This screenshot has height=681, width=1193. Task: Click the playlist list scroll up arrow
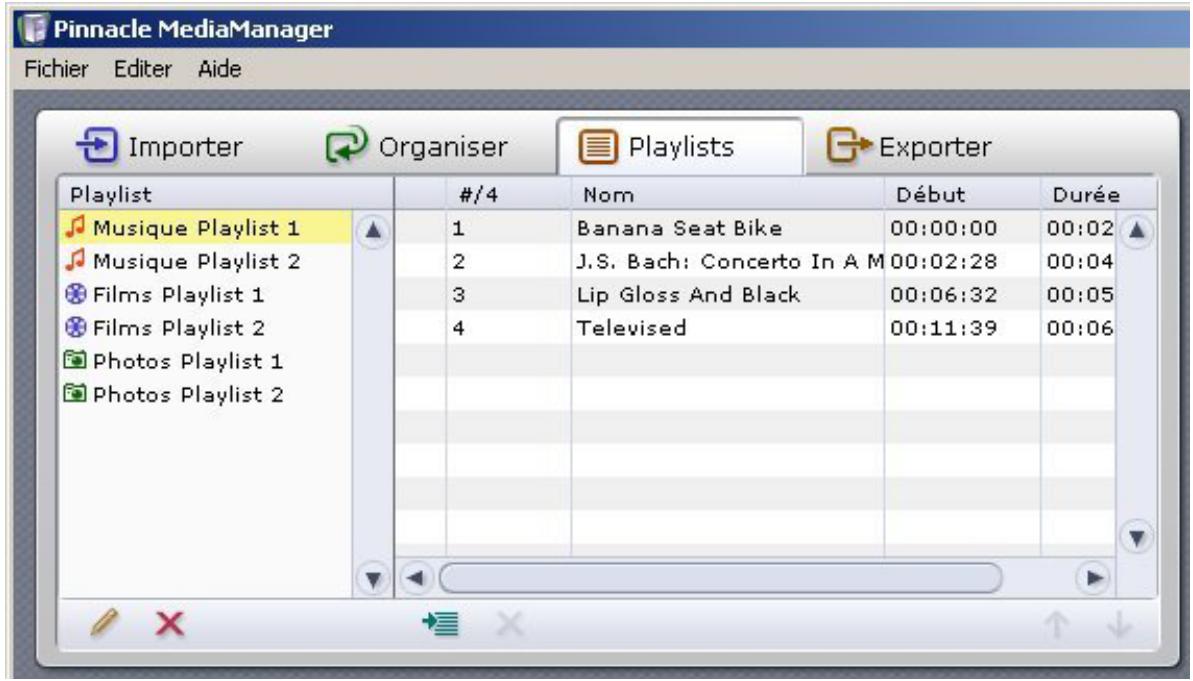click(373, 231)
